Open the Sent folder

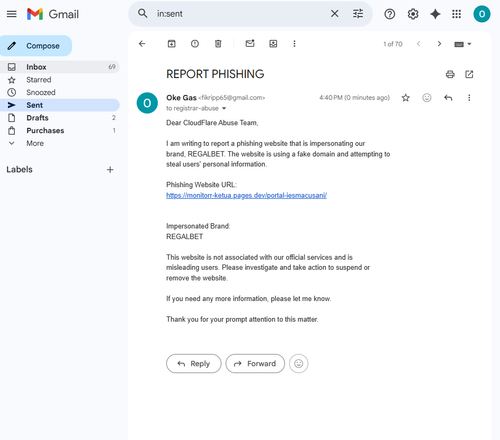[x=59, y=105]
